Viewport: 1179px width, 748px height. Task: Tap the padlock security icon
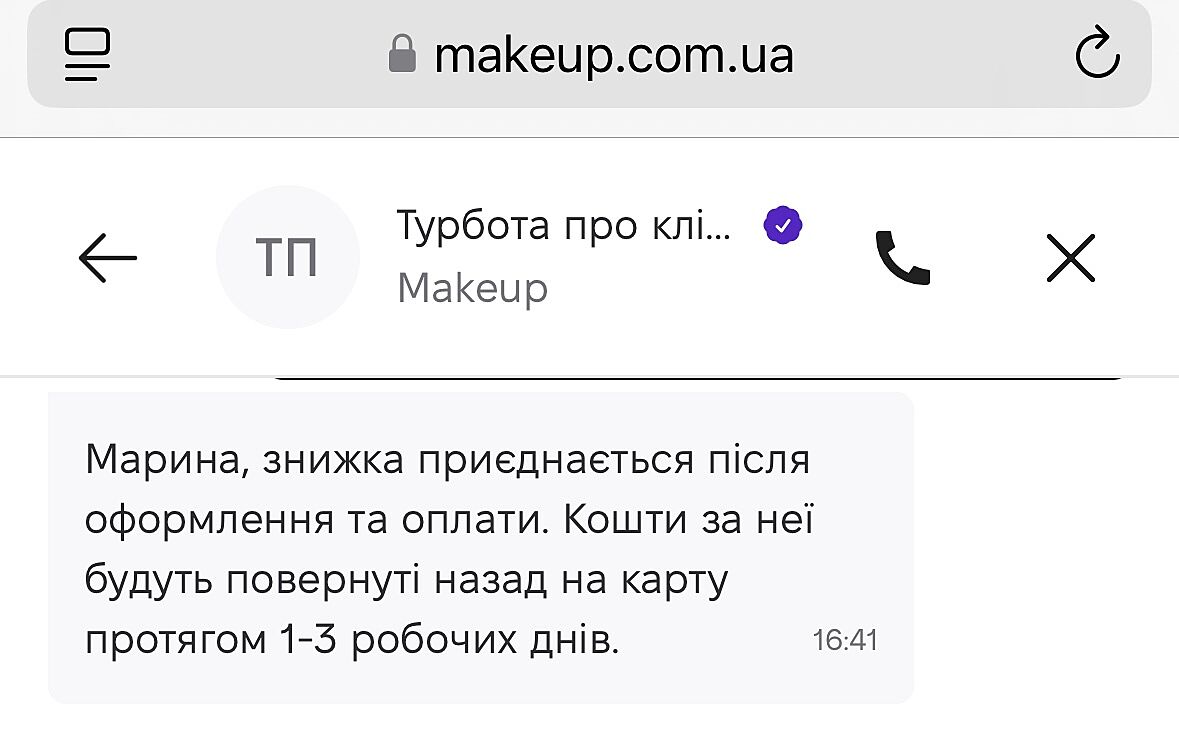401,55
